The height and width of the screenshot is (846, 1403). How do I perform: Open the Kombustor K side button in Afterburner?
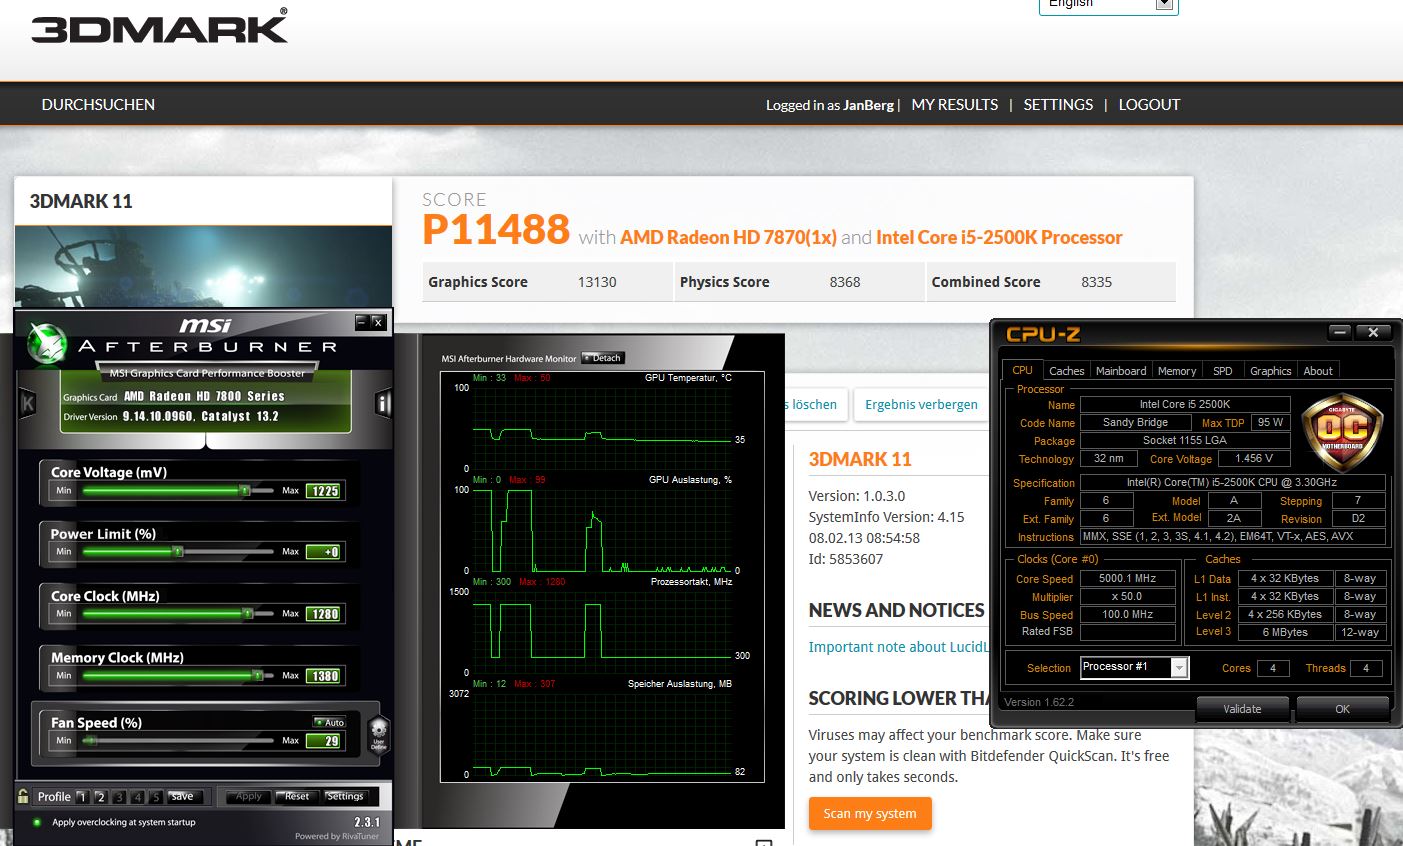point(28,403)
